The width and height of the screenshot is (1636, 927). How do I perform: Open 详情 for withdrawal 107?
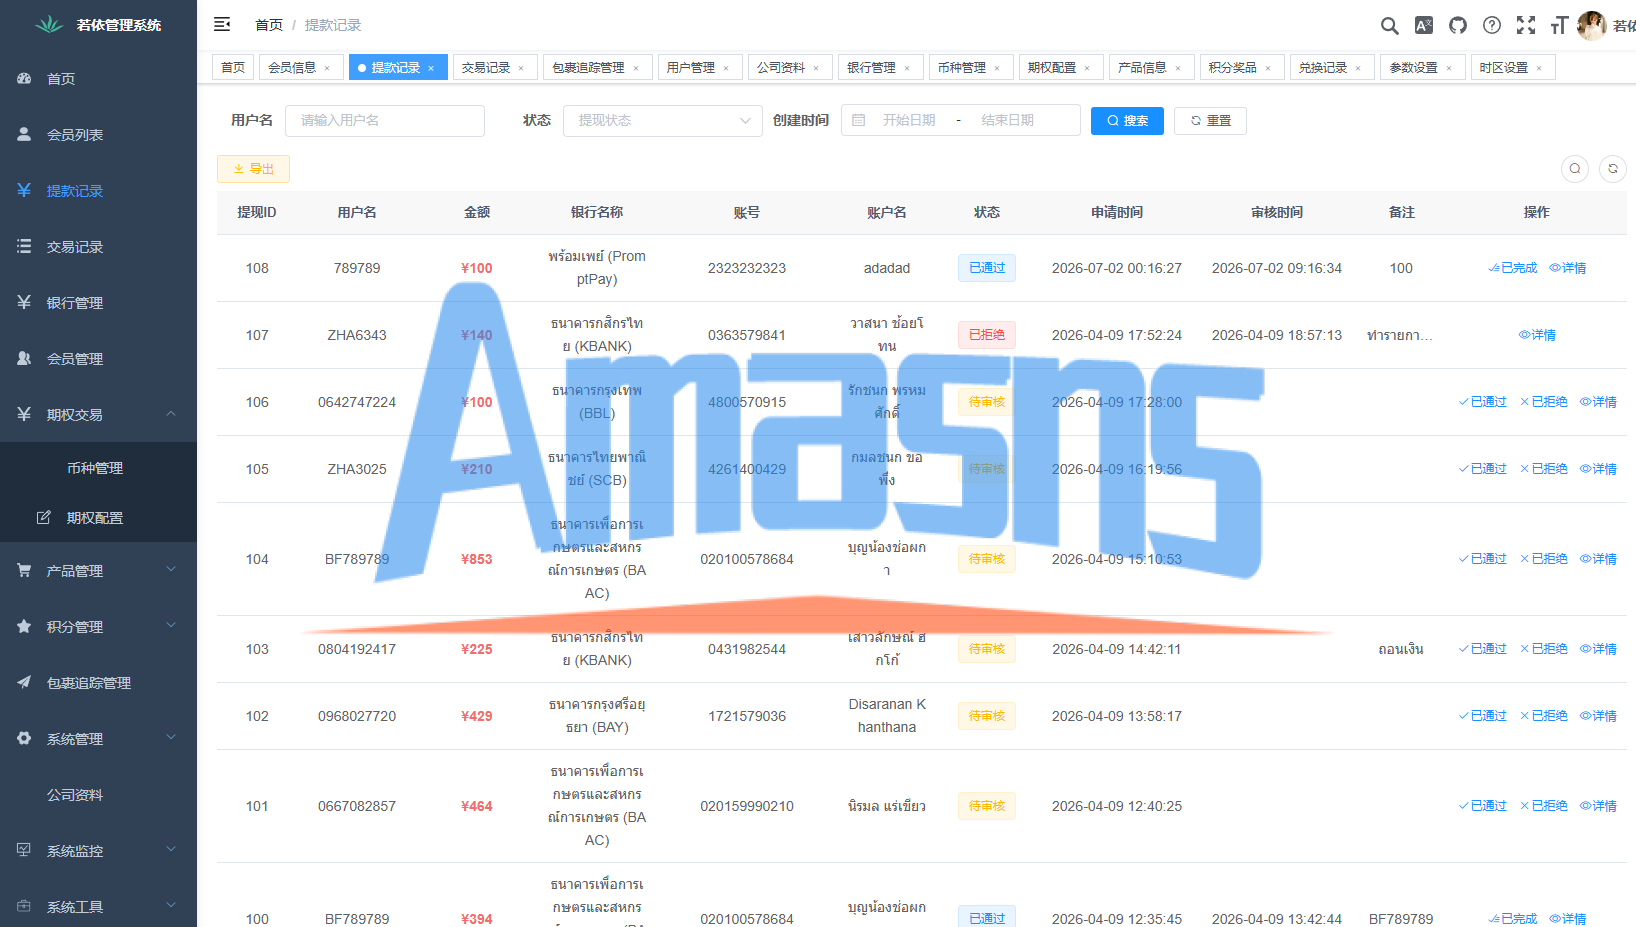coord(1537,335)
